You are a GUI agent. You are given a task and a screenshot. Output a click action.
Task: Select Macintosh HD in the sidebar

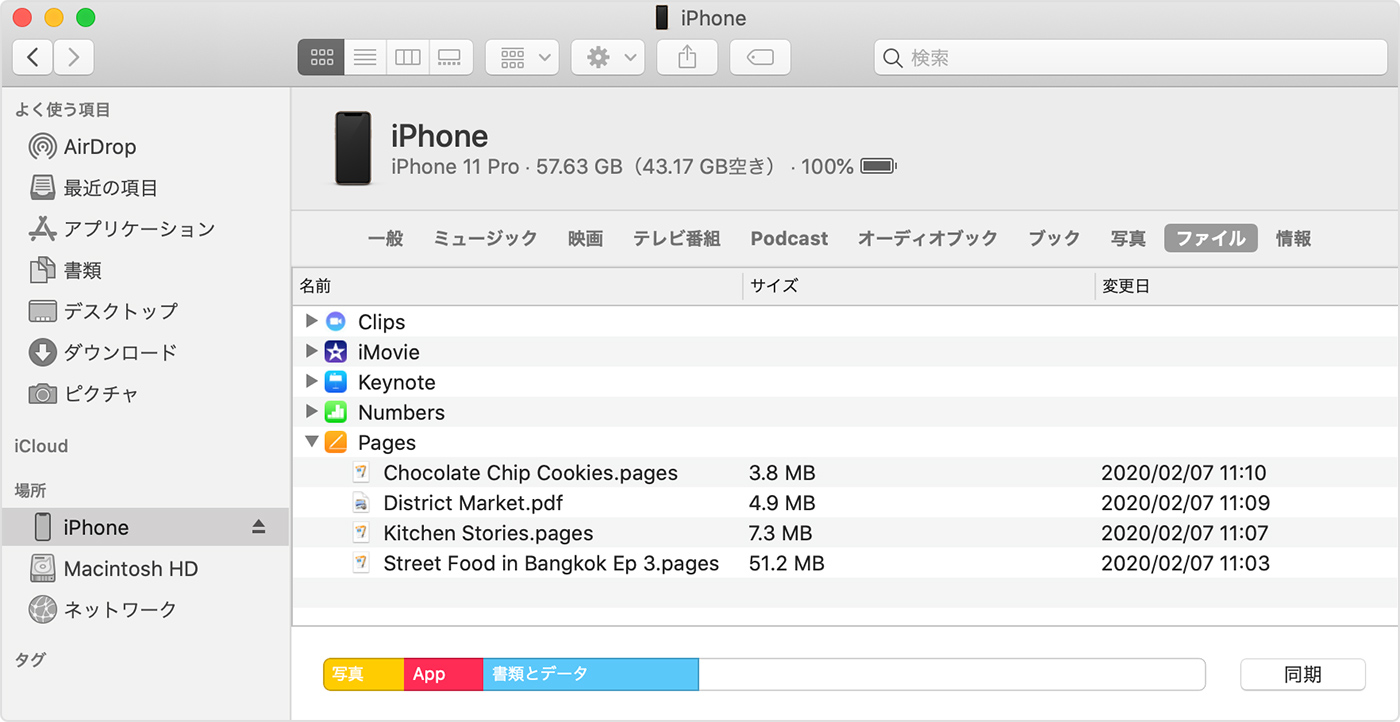[112, 568]
